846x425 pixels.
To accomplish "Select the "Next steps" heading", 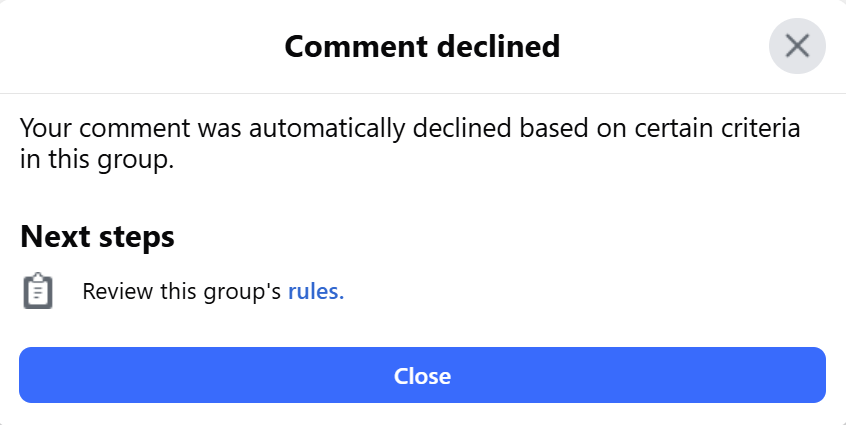I will (x=97, y=237).
